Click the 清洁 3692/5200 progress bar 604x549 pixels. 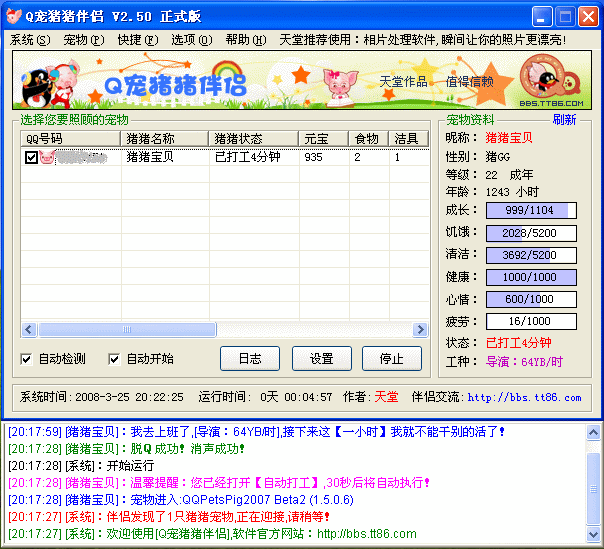tap(531, 255)
